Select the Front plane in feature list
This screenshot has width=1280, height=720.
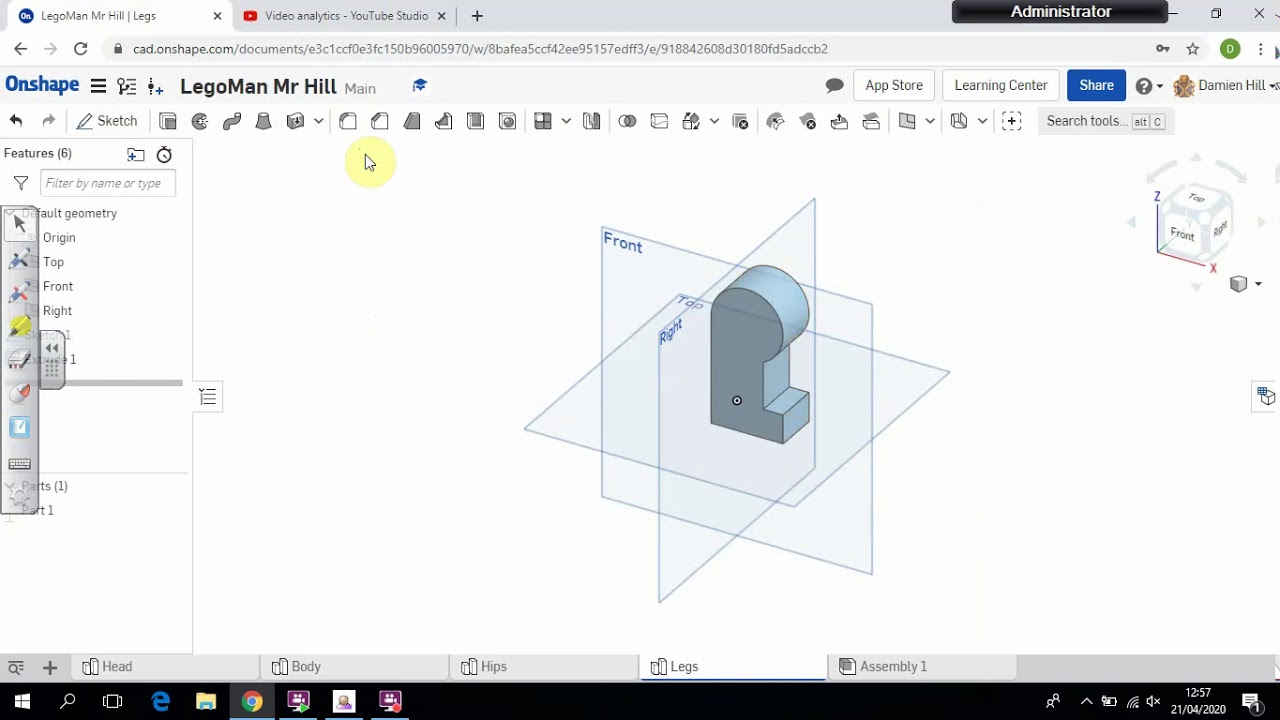[58, 286]
